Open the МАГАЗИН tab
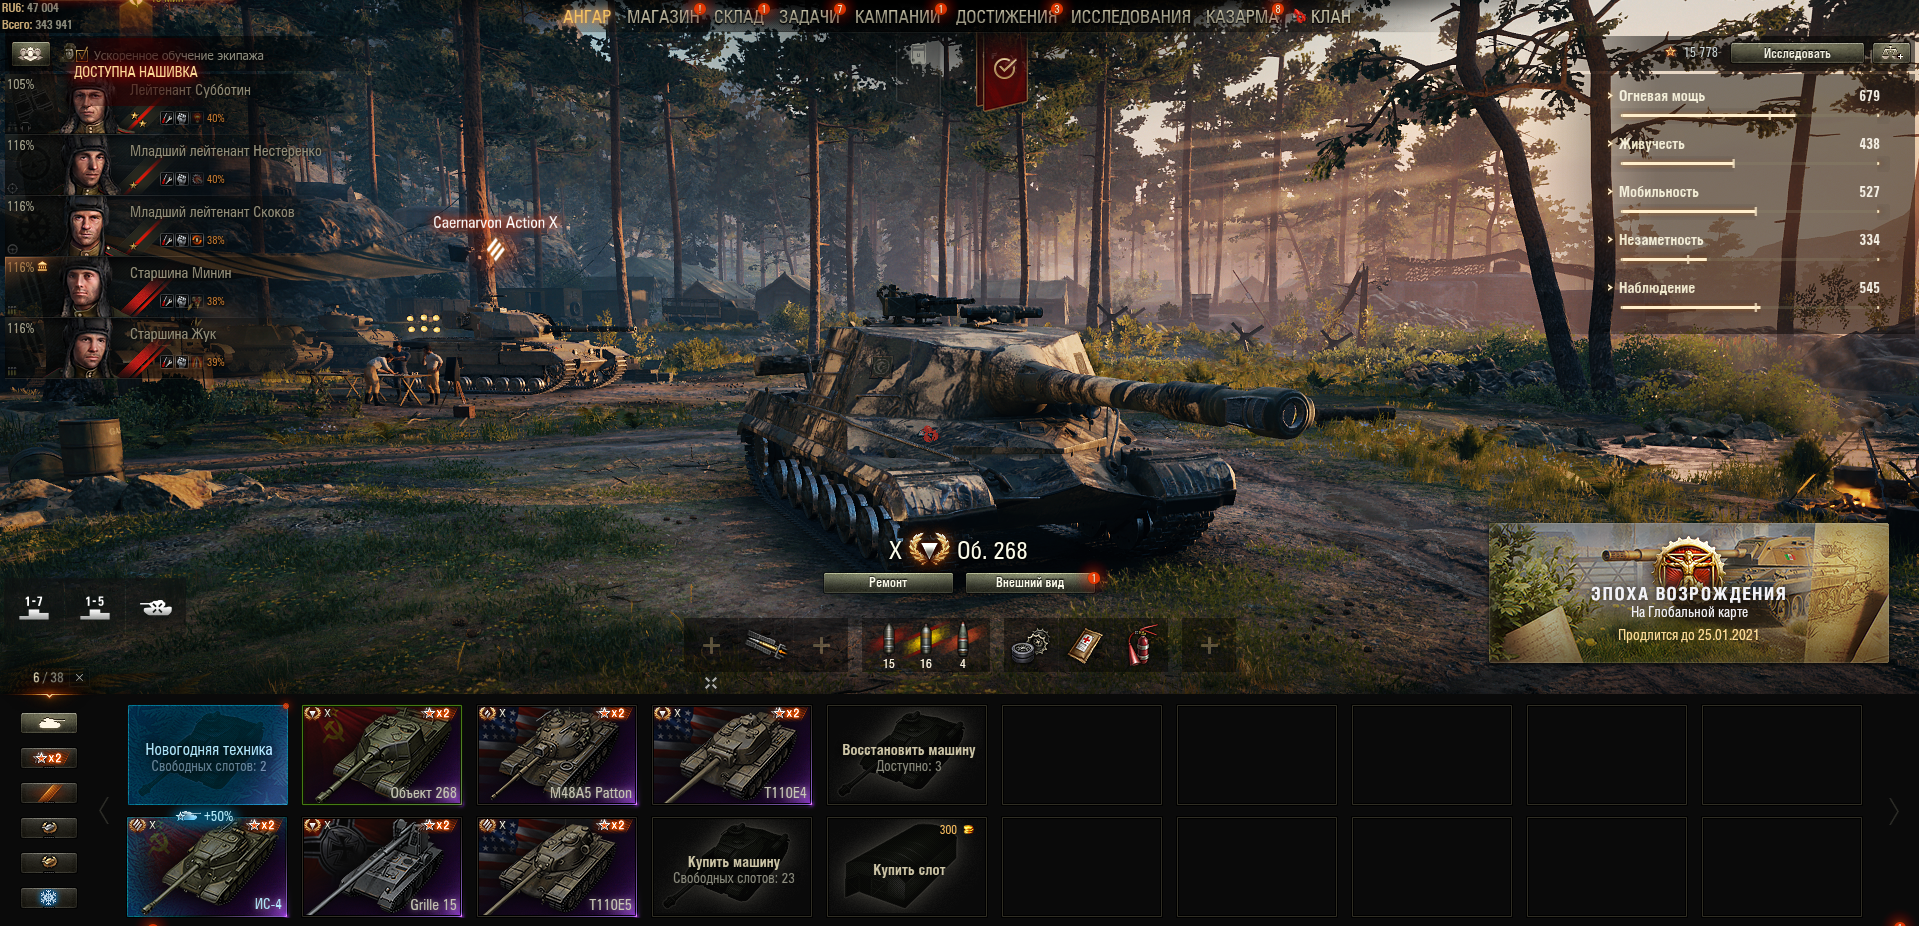1919x926 pixels. [663, 16]
